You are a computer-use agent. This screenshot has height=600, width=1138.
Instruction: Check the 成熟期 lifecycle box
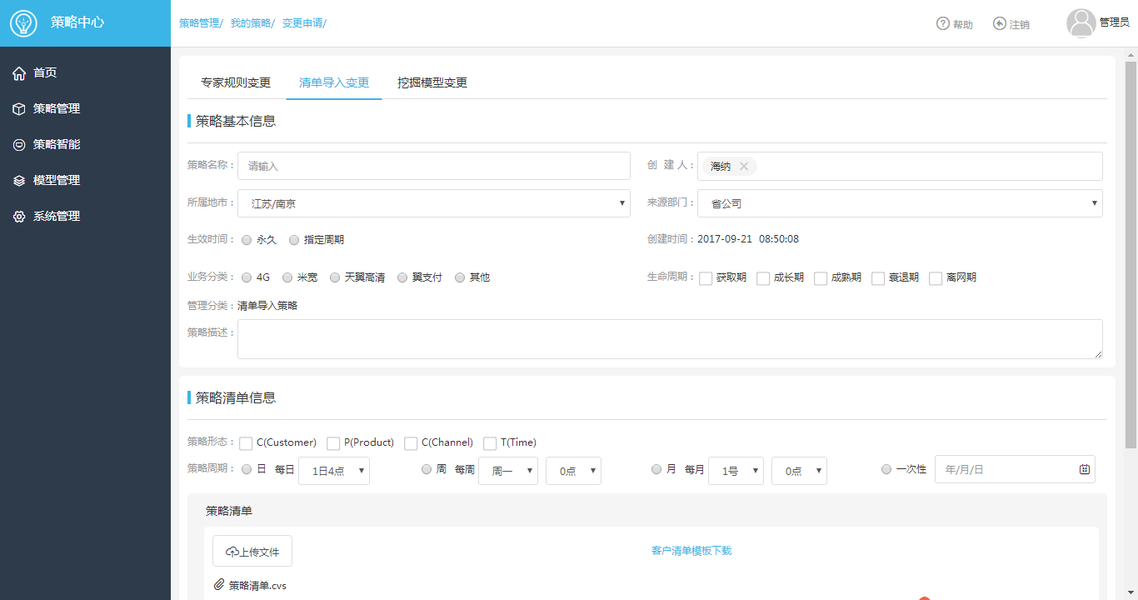[x=820, y=279]
